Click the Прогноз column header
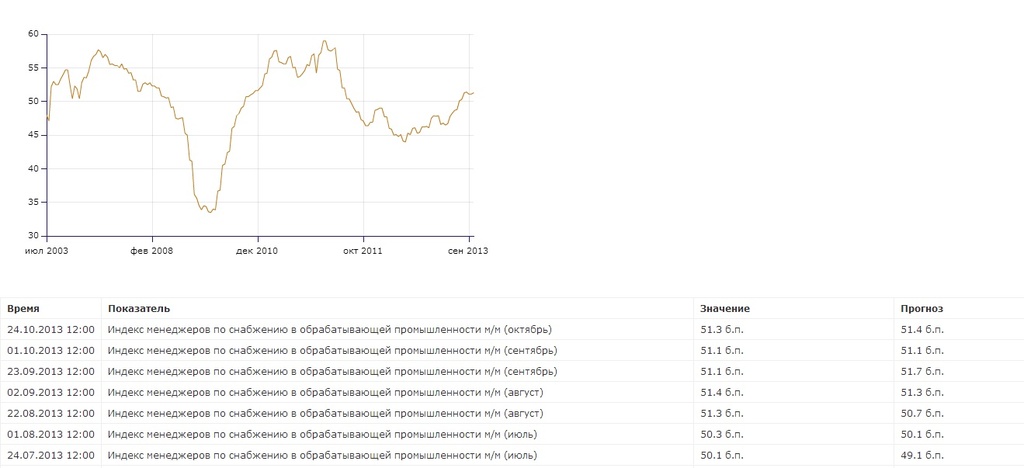 [x=922, y=309]
